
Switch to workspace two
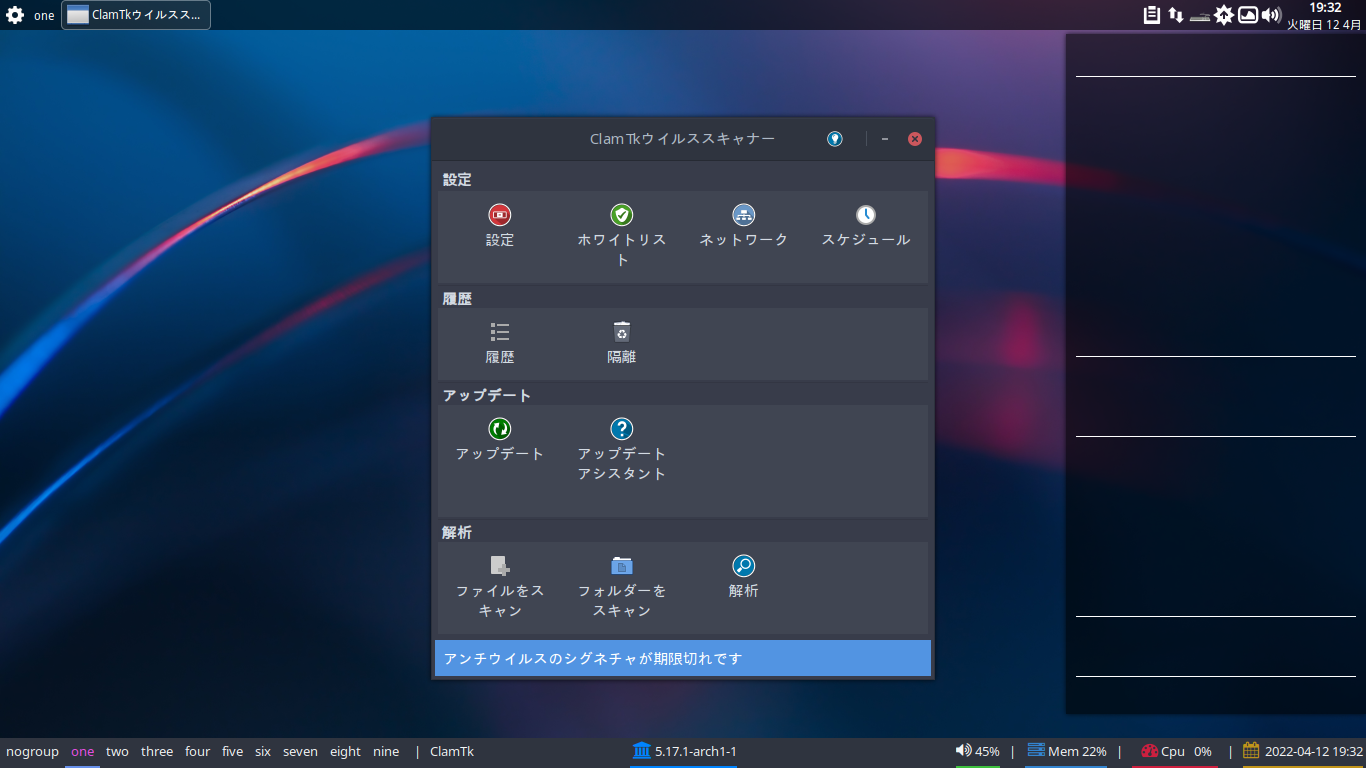tap(117, 752)
